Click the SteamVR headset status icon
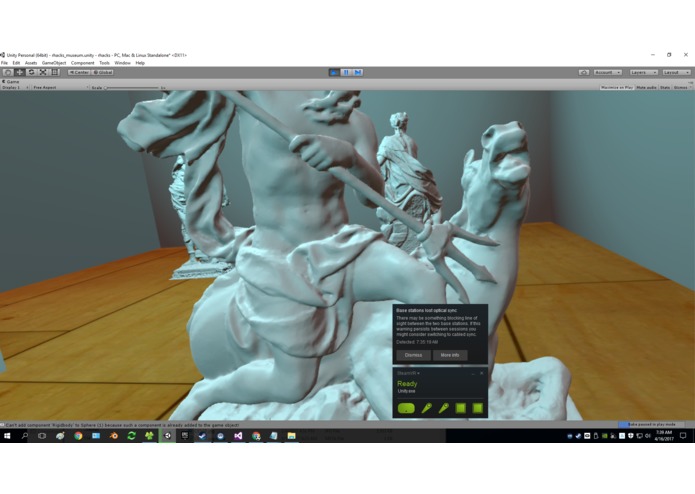 click(406, 408)
